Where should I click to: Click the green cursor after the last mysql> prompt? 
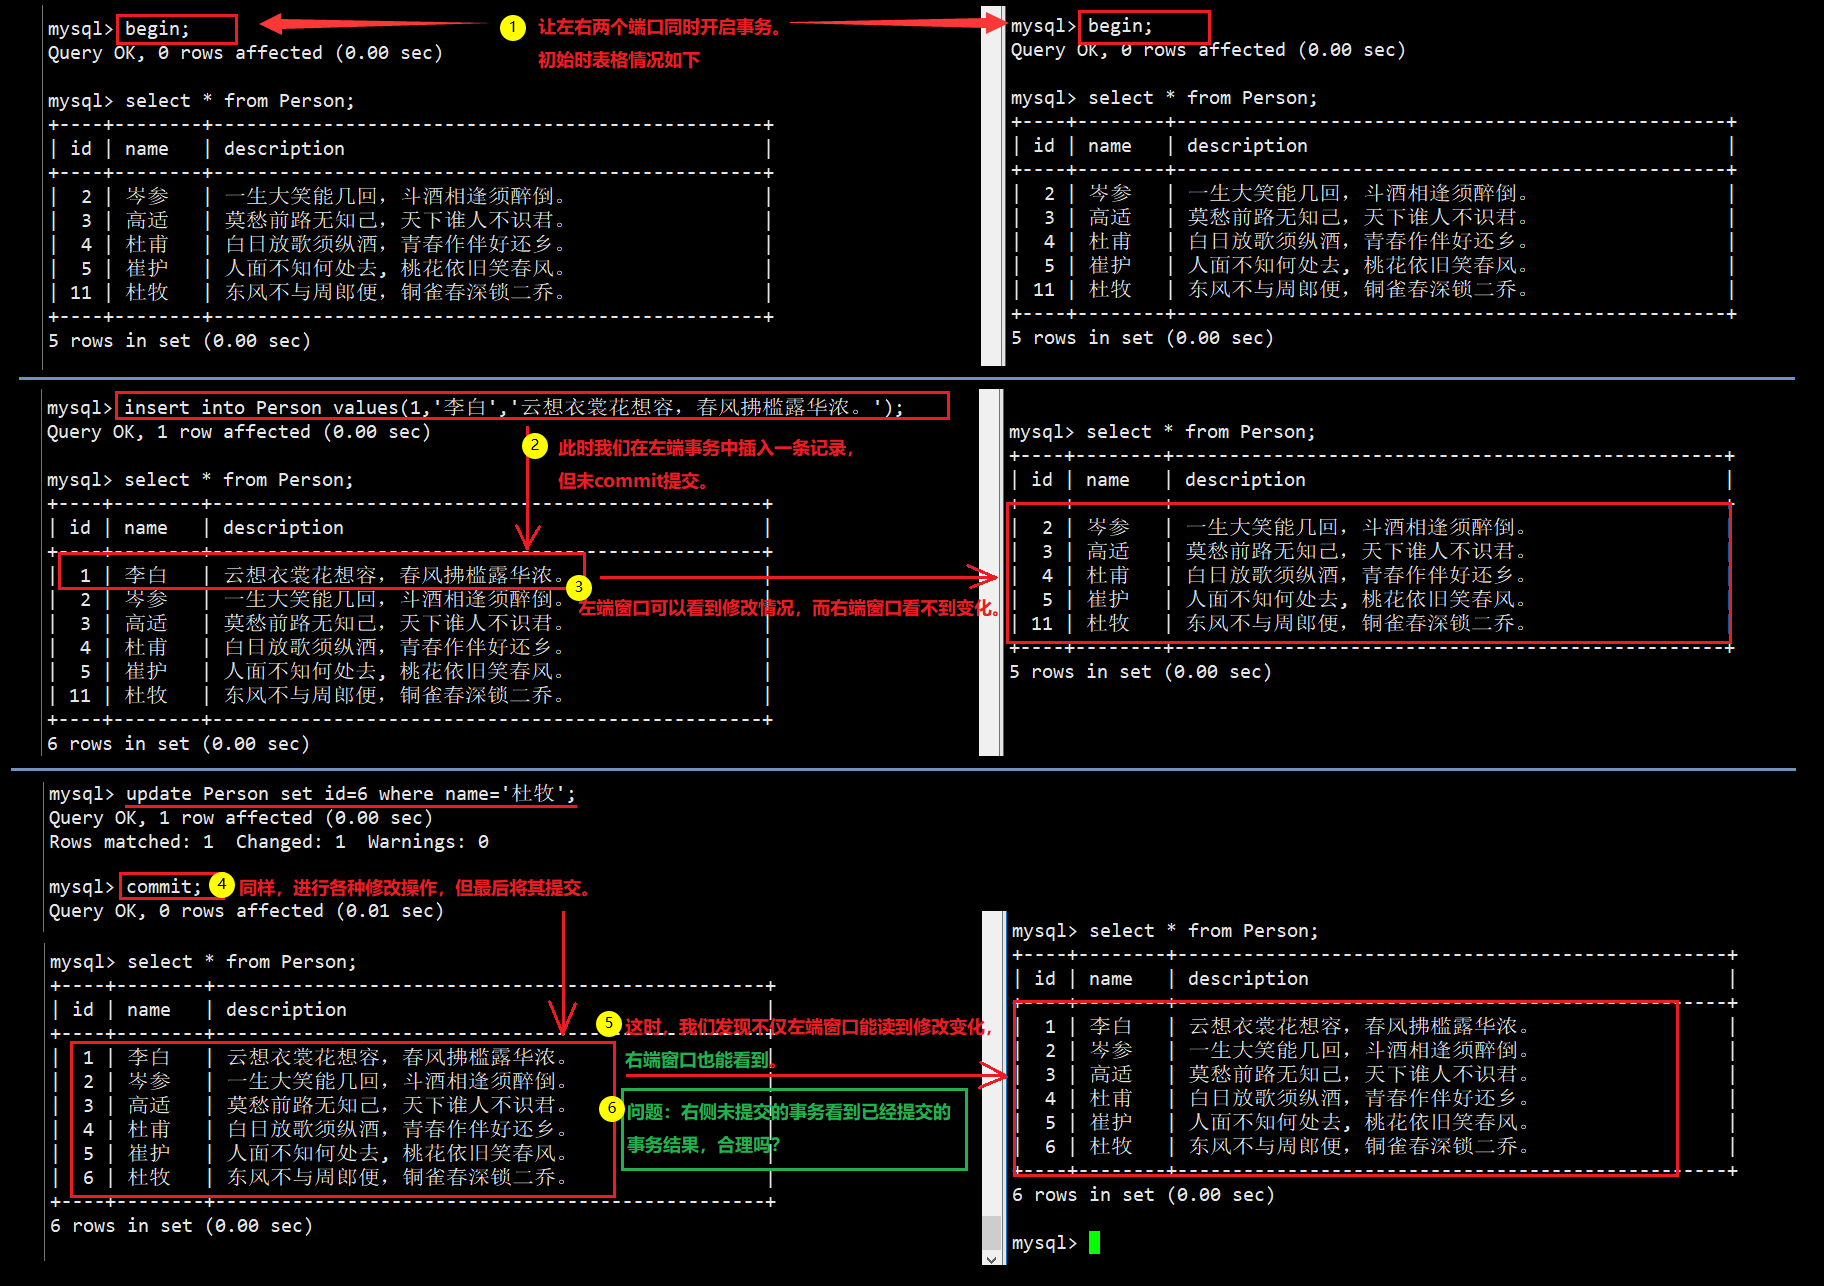[x=1094, y=1243]
